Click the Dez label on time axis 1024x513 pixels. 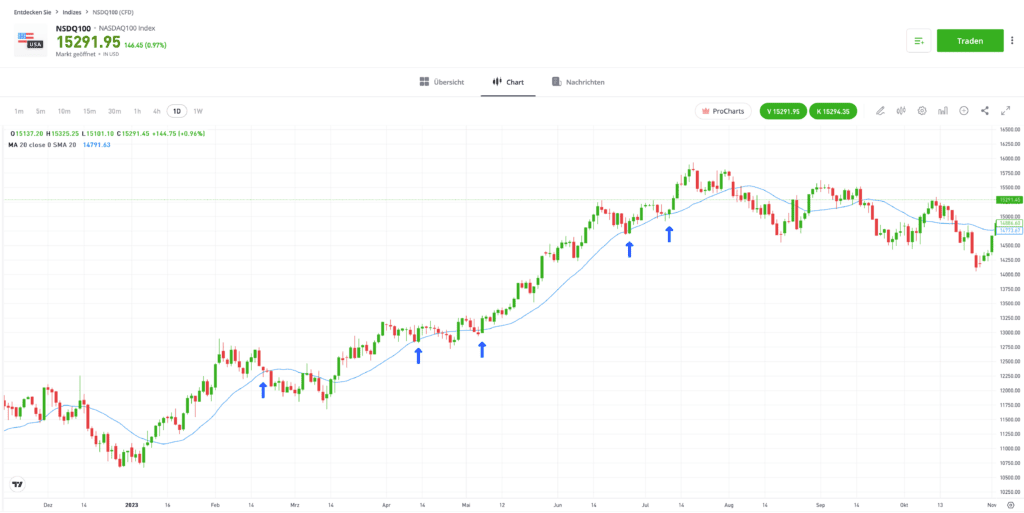pos(47,505)
